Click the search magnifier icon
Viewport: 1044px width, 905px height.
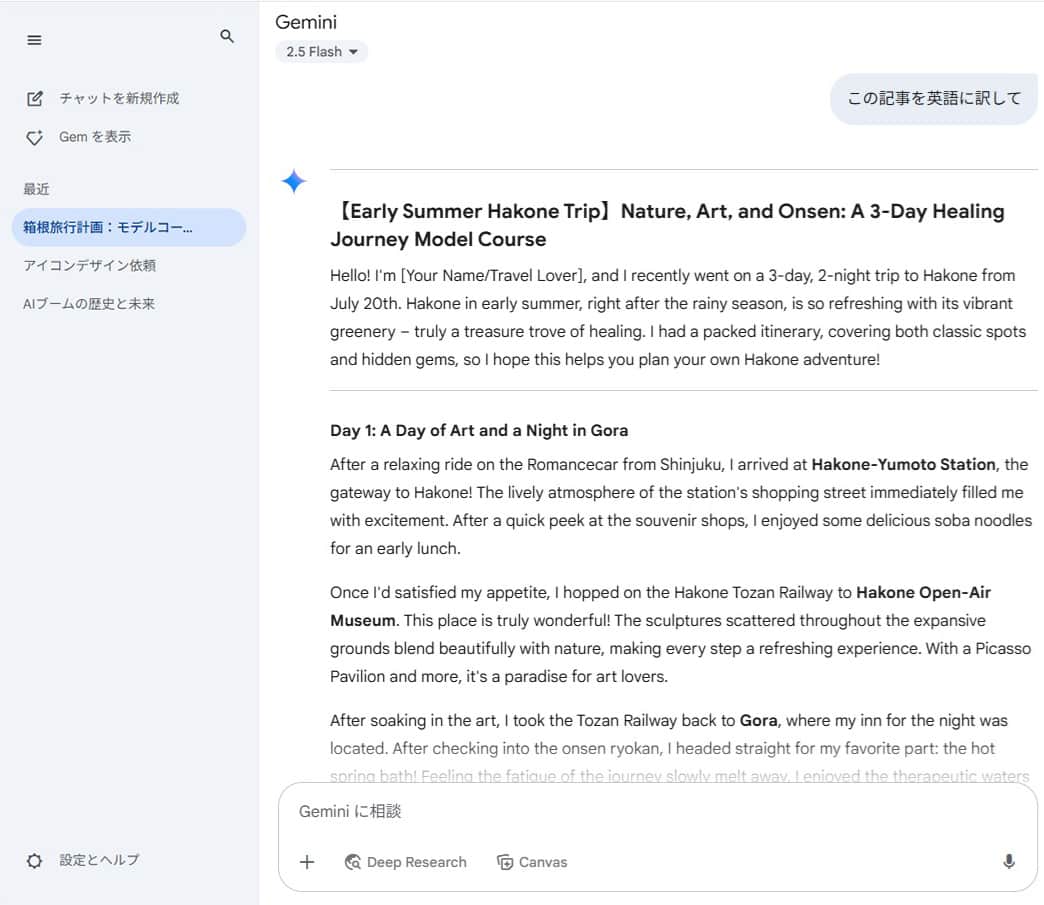(x=227, y=36)
